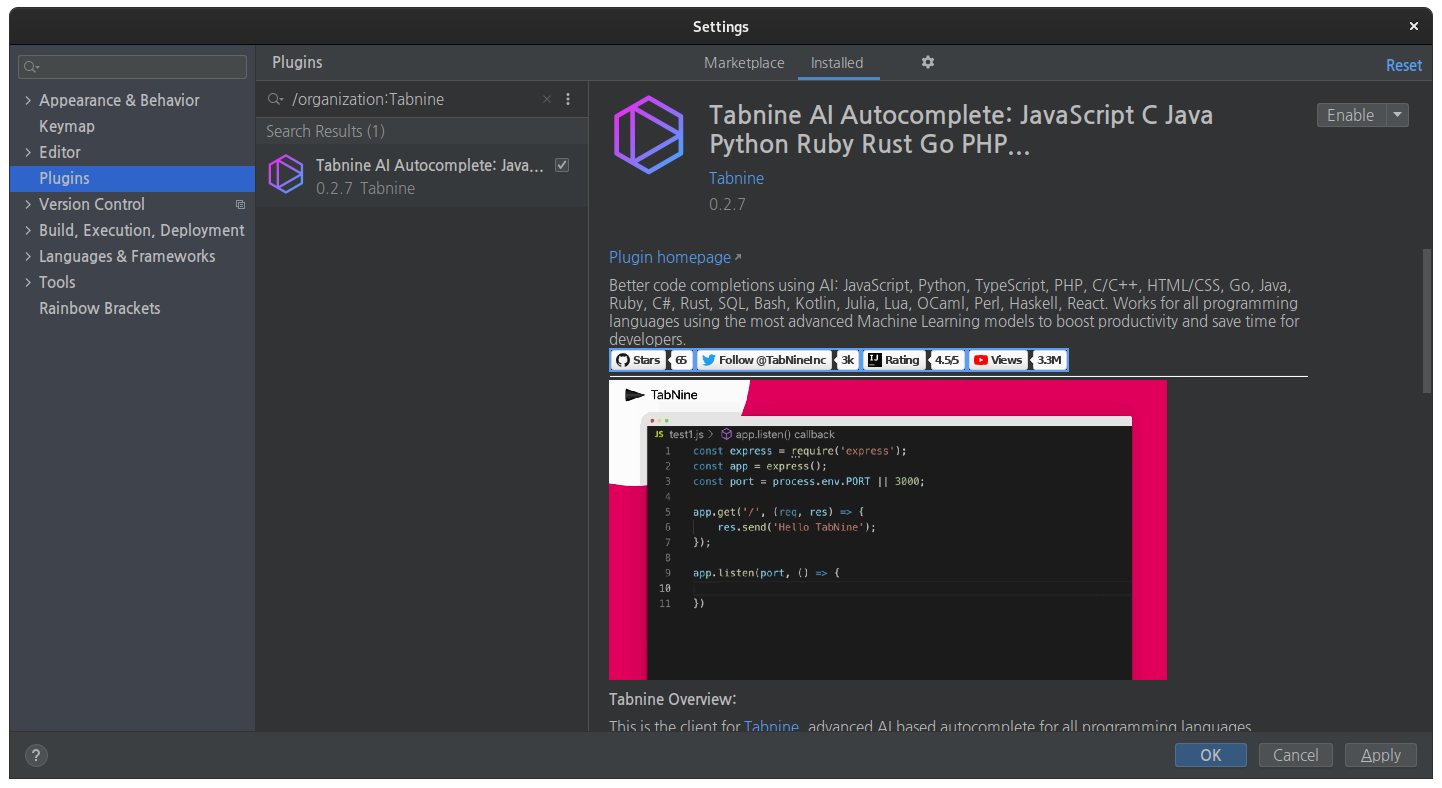Select Tabnine AI Autocomplete search result

421,175
